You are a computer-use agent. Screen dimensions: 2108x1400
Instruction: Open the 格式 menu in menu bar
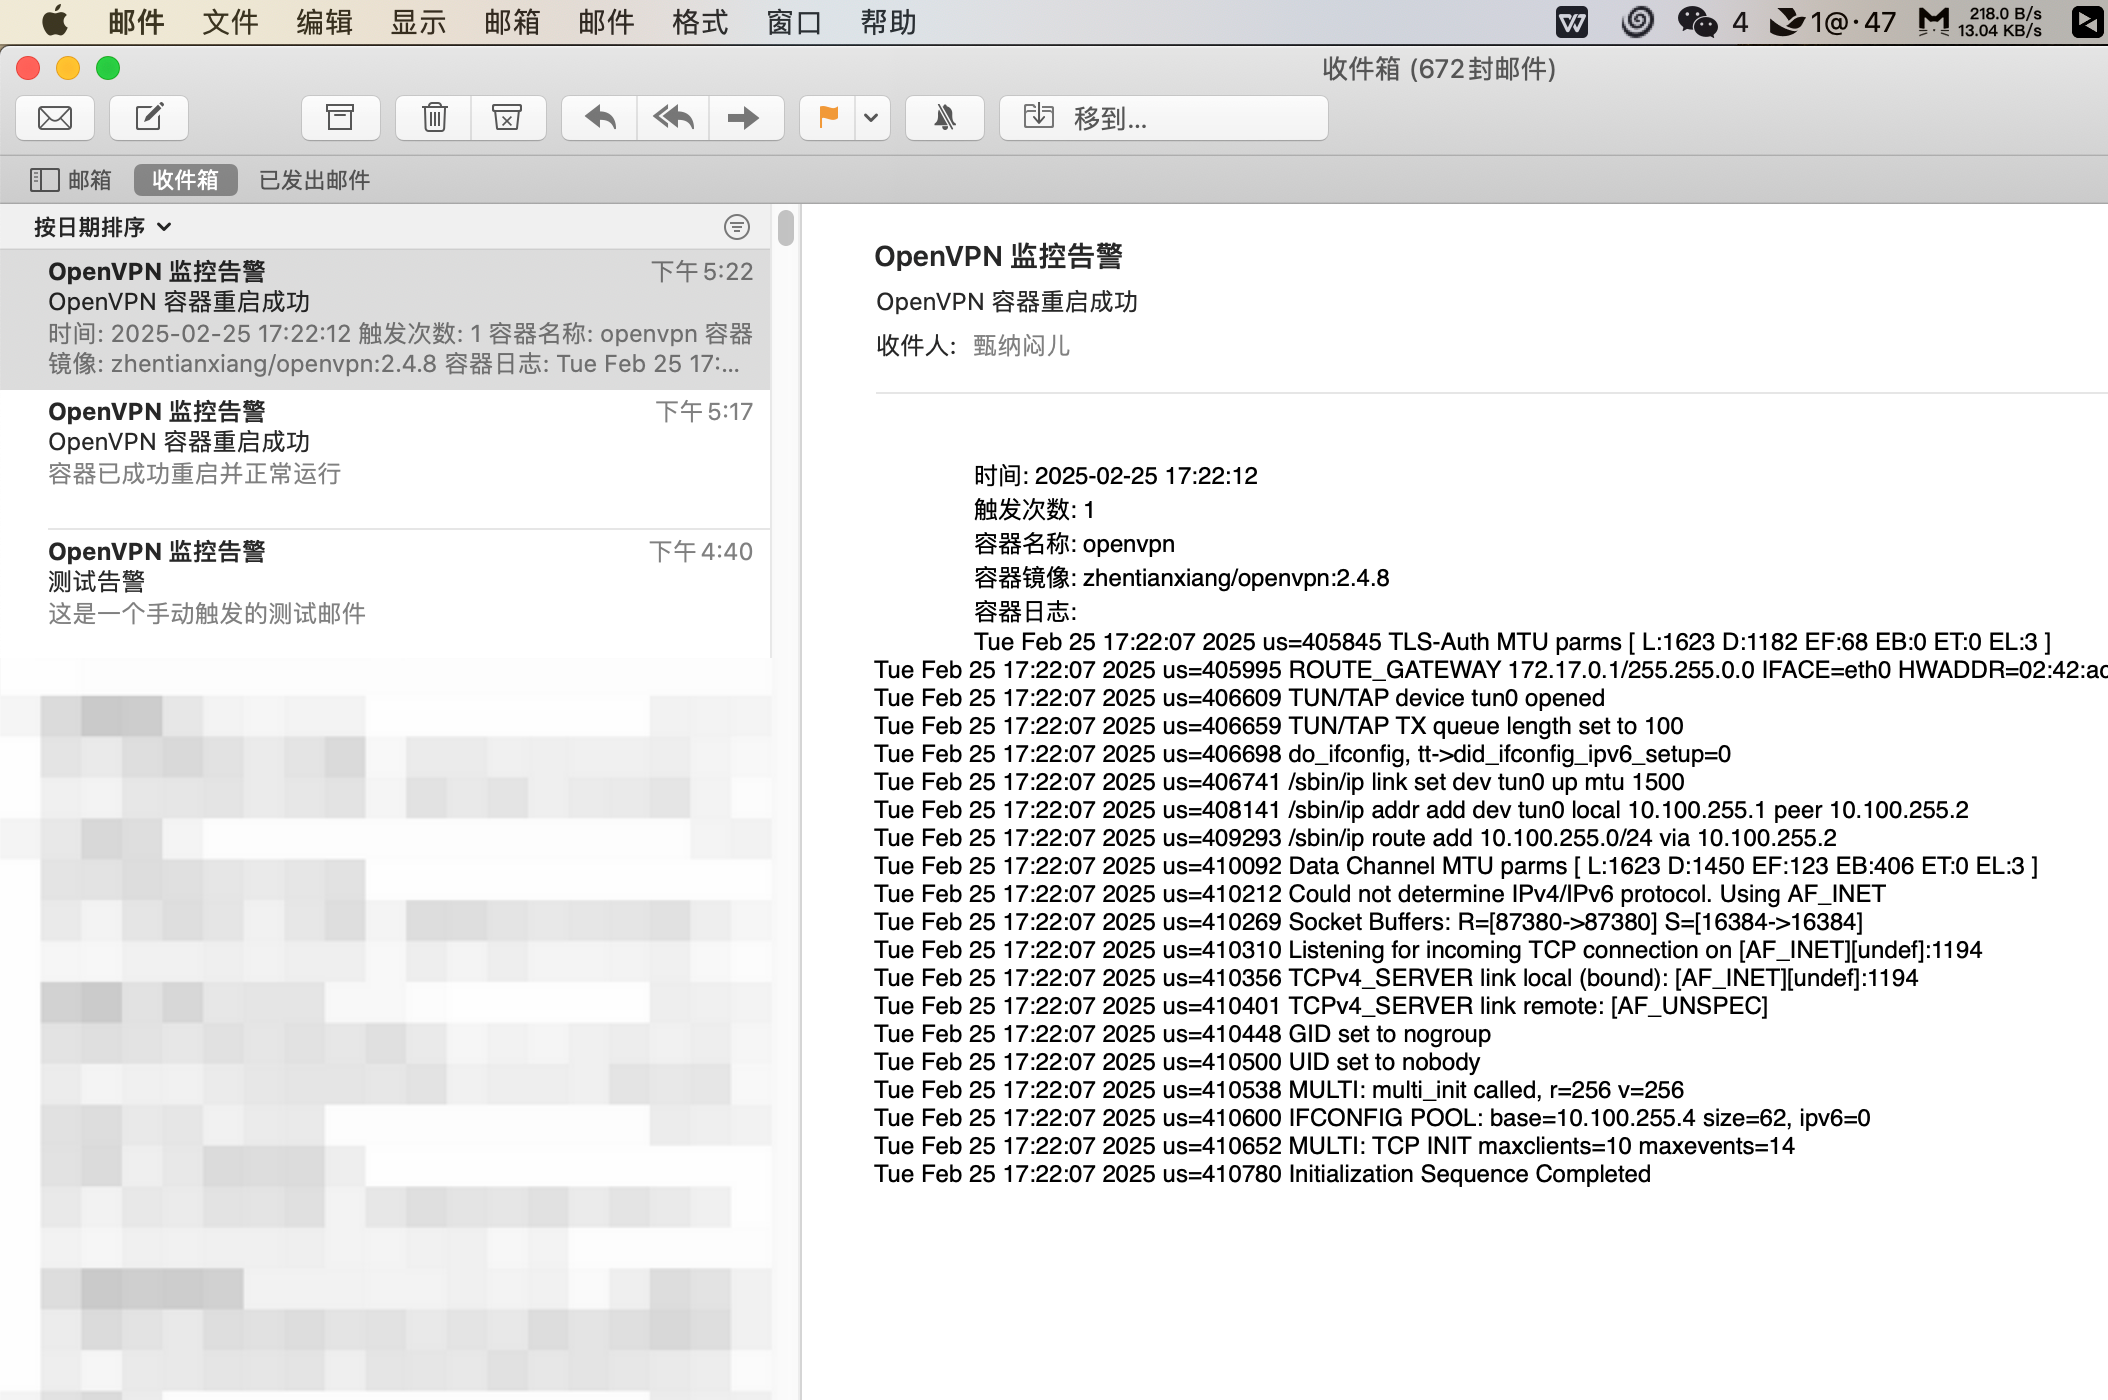pos(699,22)
